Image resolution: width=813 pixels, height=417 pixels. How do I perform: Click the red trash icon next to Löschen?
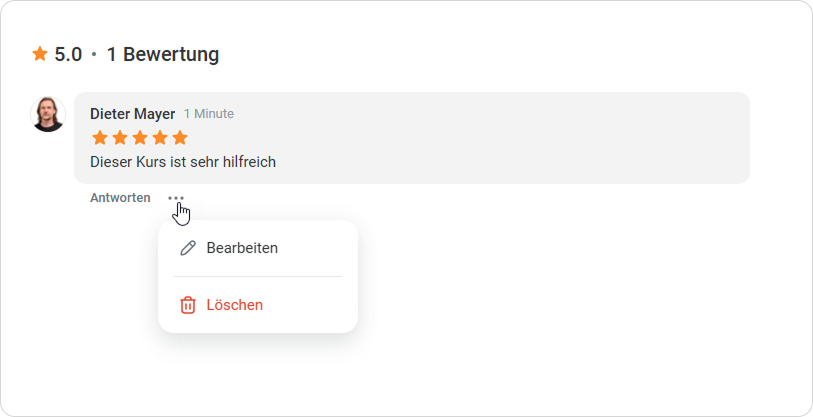(x=188, y=305)
